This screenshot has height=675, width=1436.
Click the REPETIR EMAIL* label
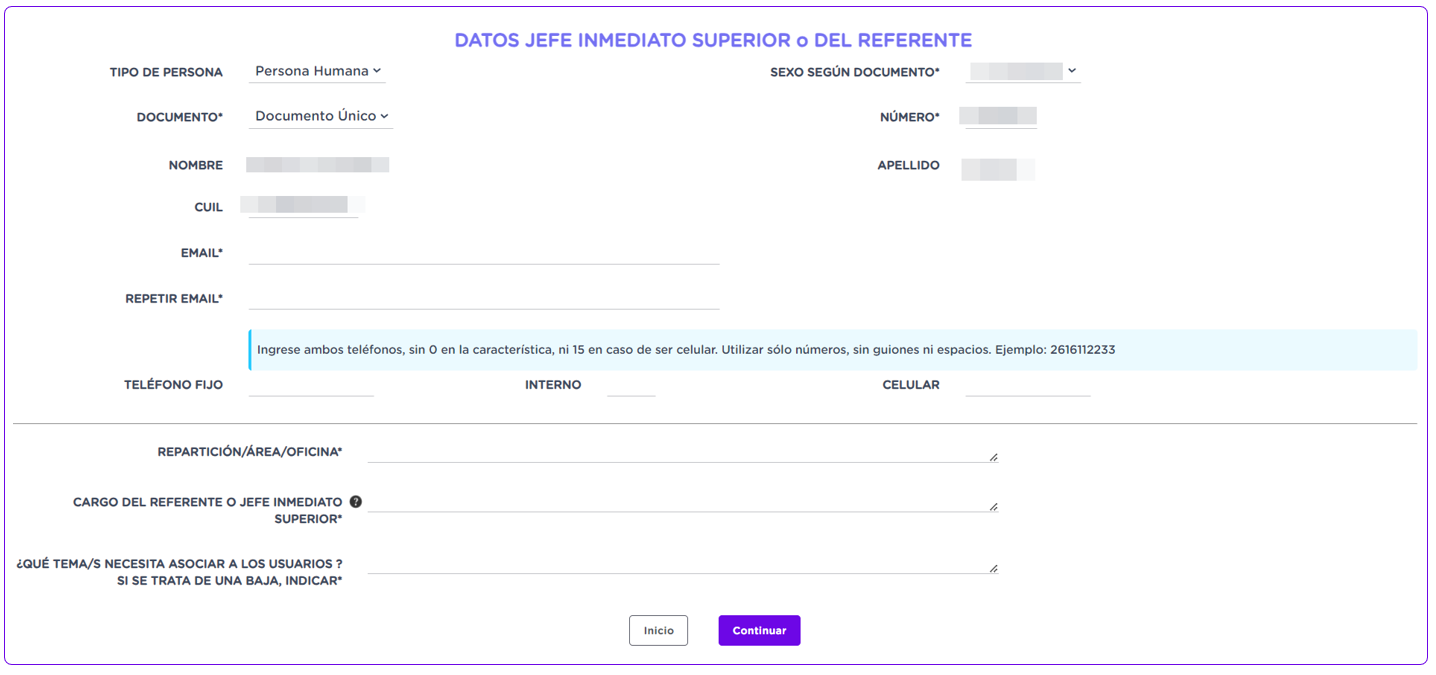pos(174,298)
